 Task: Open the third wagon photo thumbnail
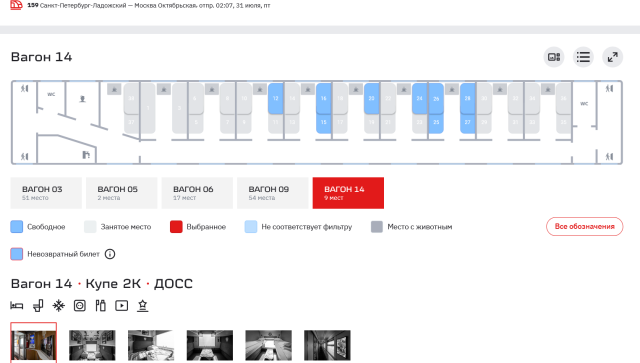click(151, 345)
